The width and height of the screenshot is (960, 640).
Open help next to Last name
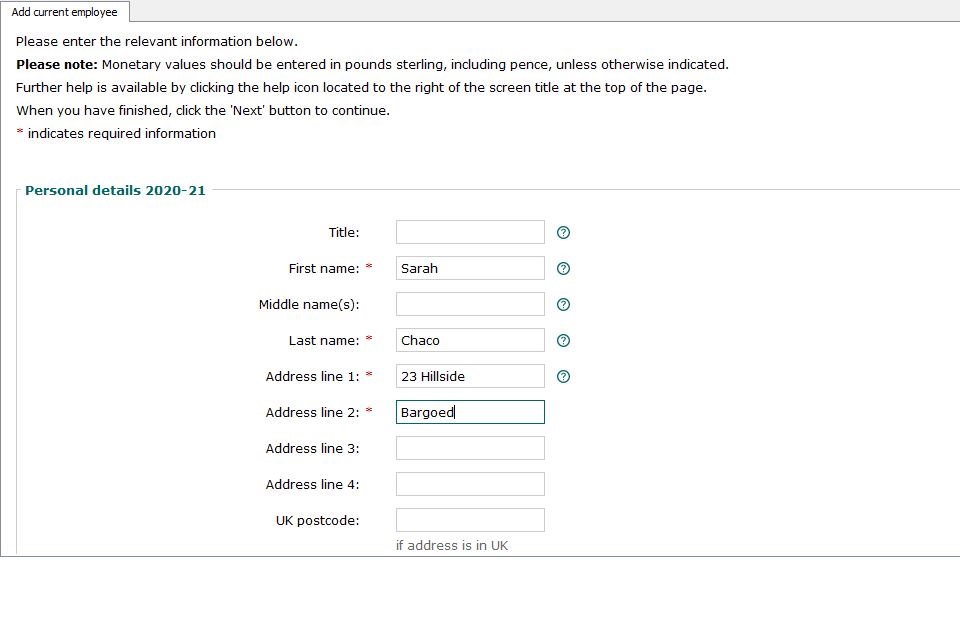(563, 340)
